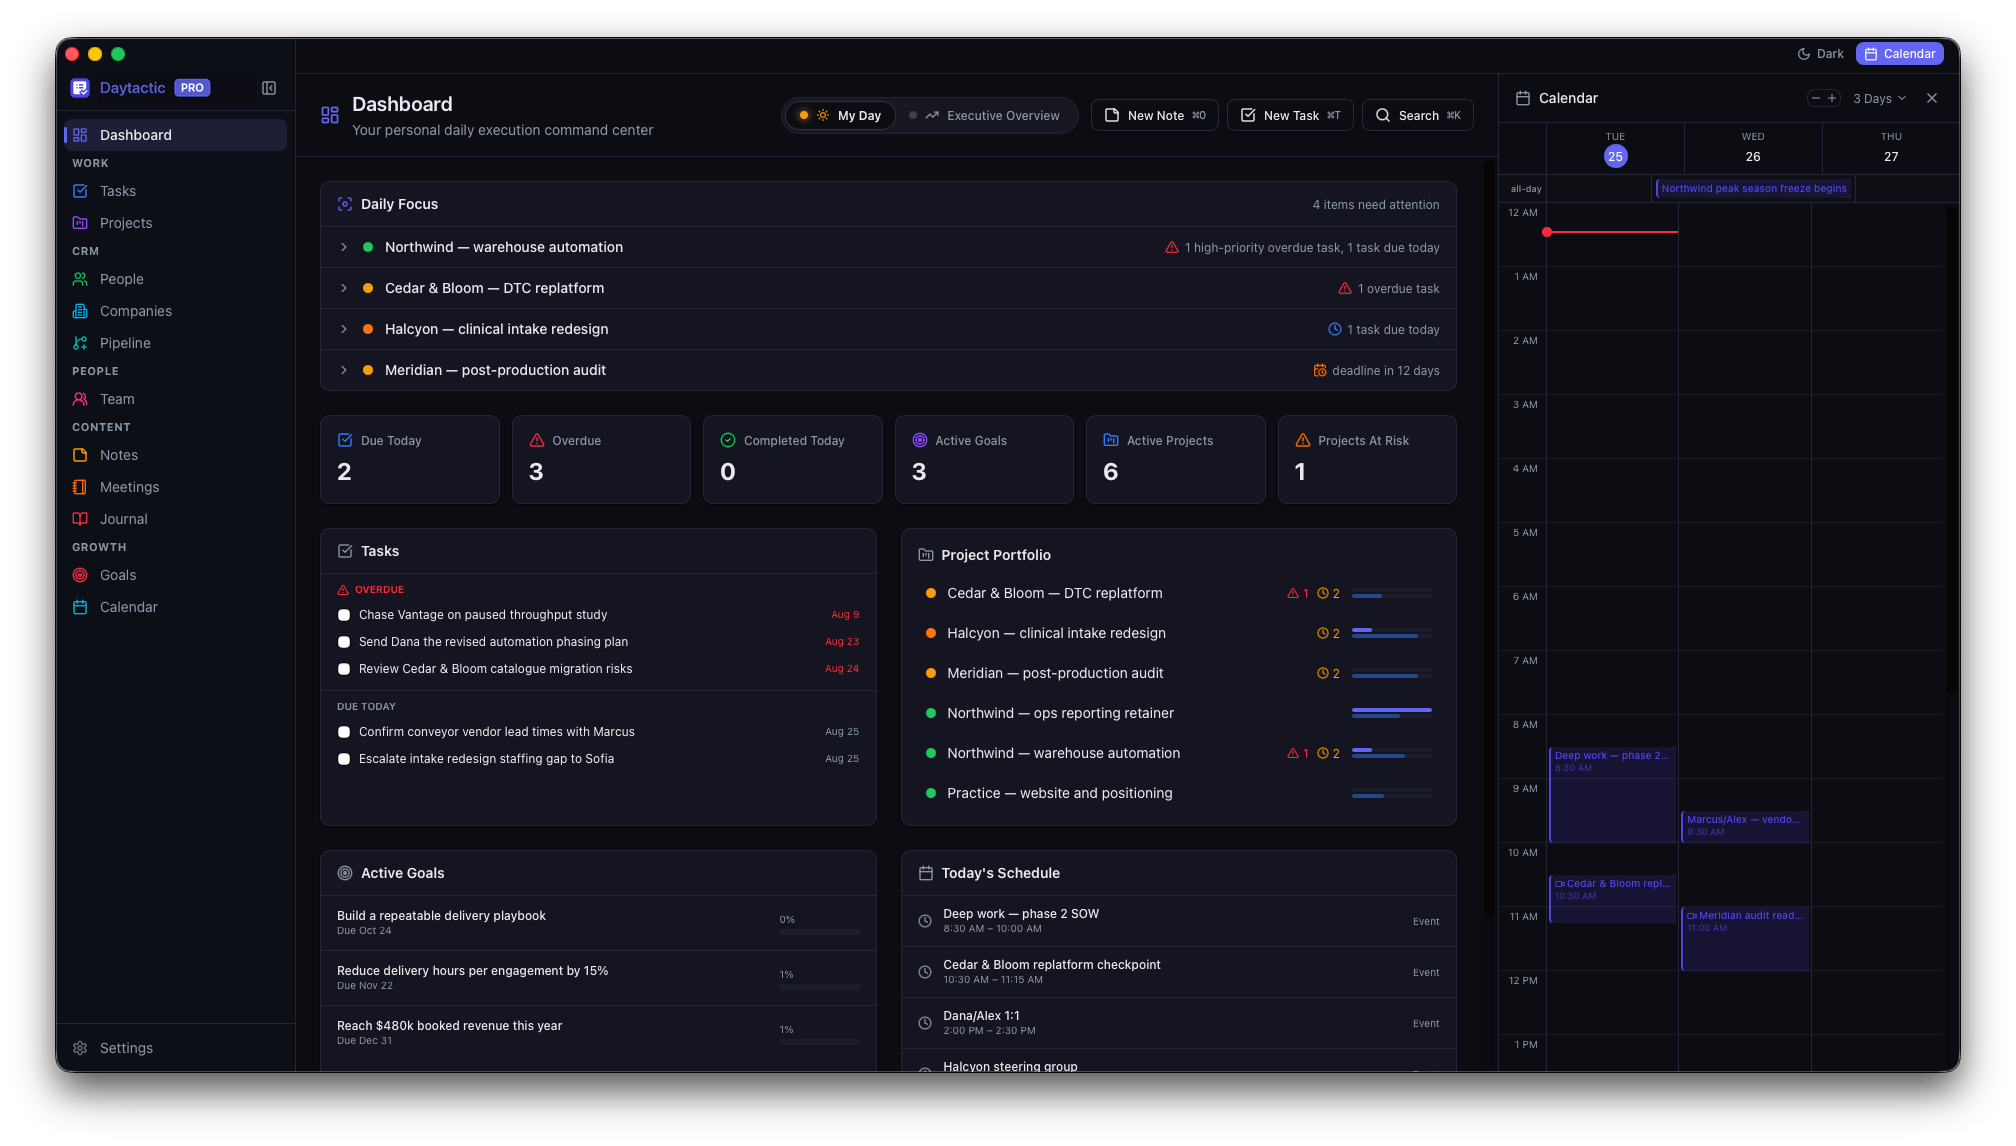Screen dimensions: 2016x1146
Task: Click the progress bar for Build a repeatable delivery playbook
Action: [819, 931]
